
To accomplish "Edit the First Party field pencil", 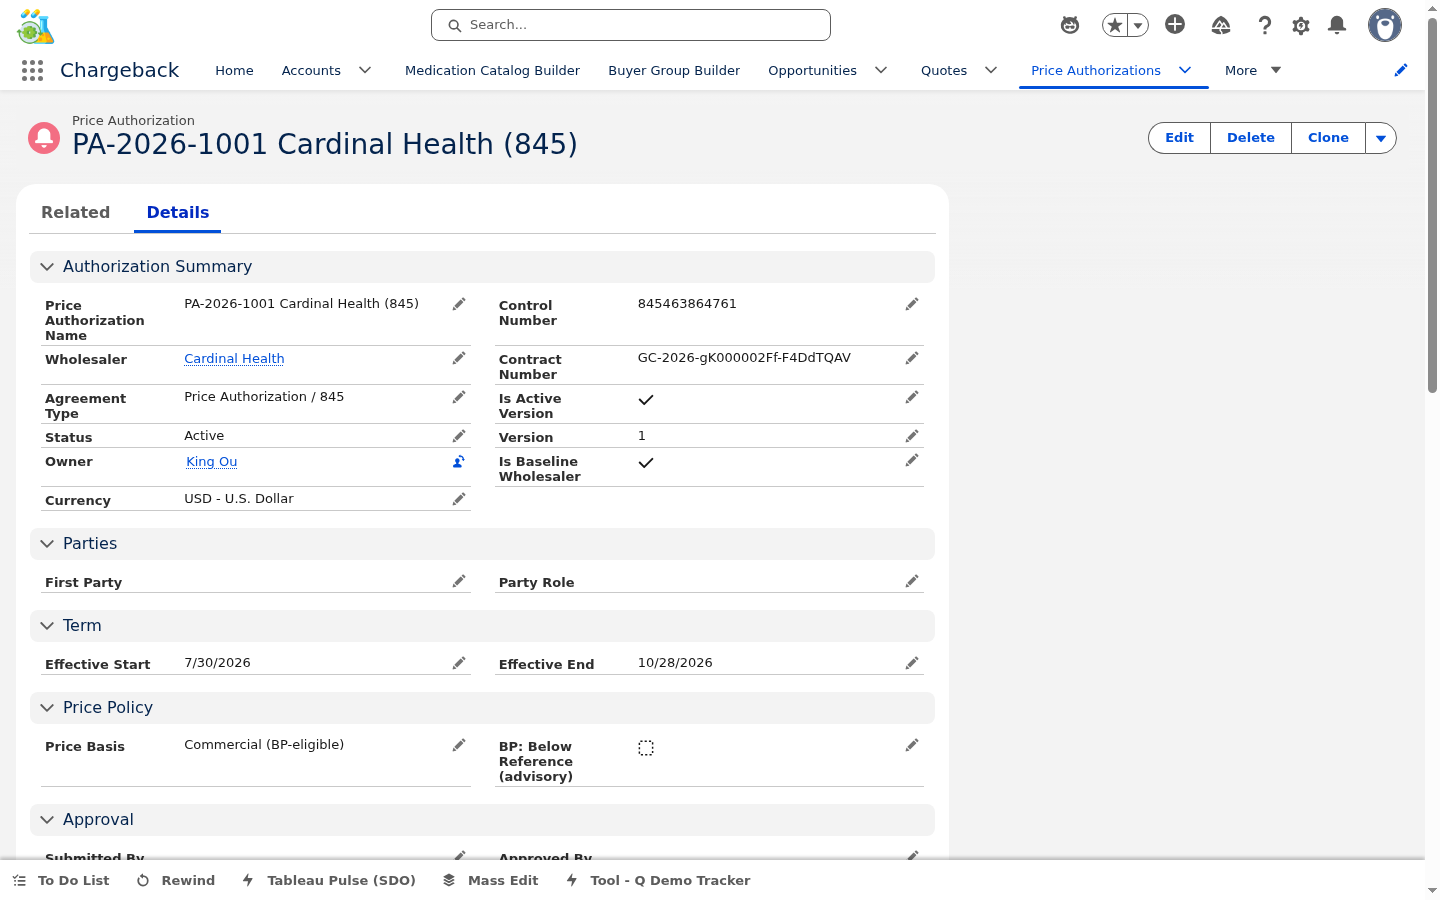I will [459, 581].
